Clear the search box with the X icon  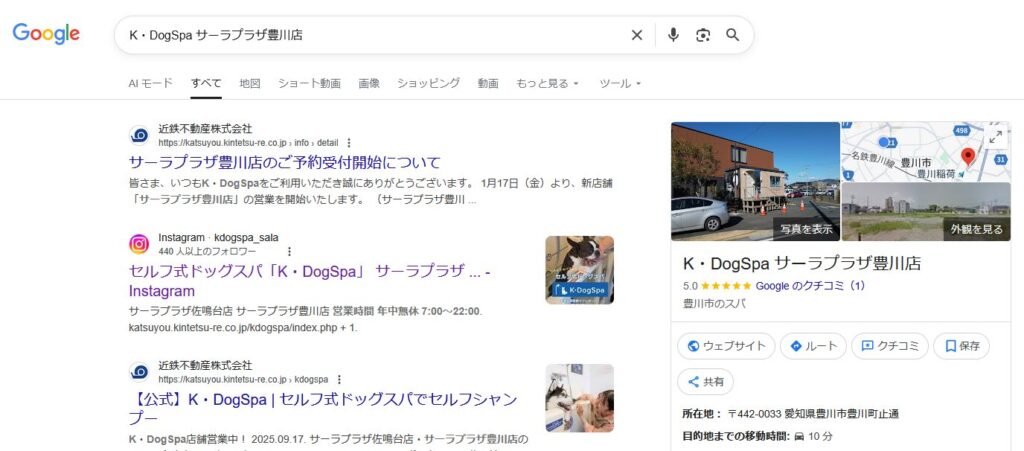(637, 35)
